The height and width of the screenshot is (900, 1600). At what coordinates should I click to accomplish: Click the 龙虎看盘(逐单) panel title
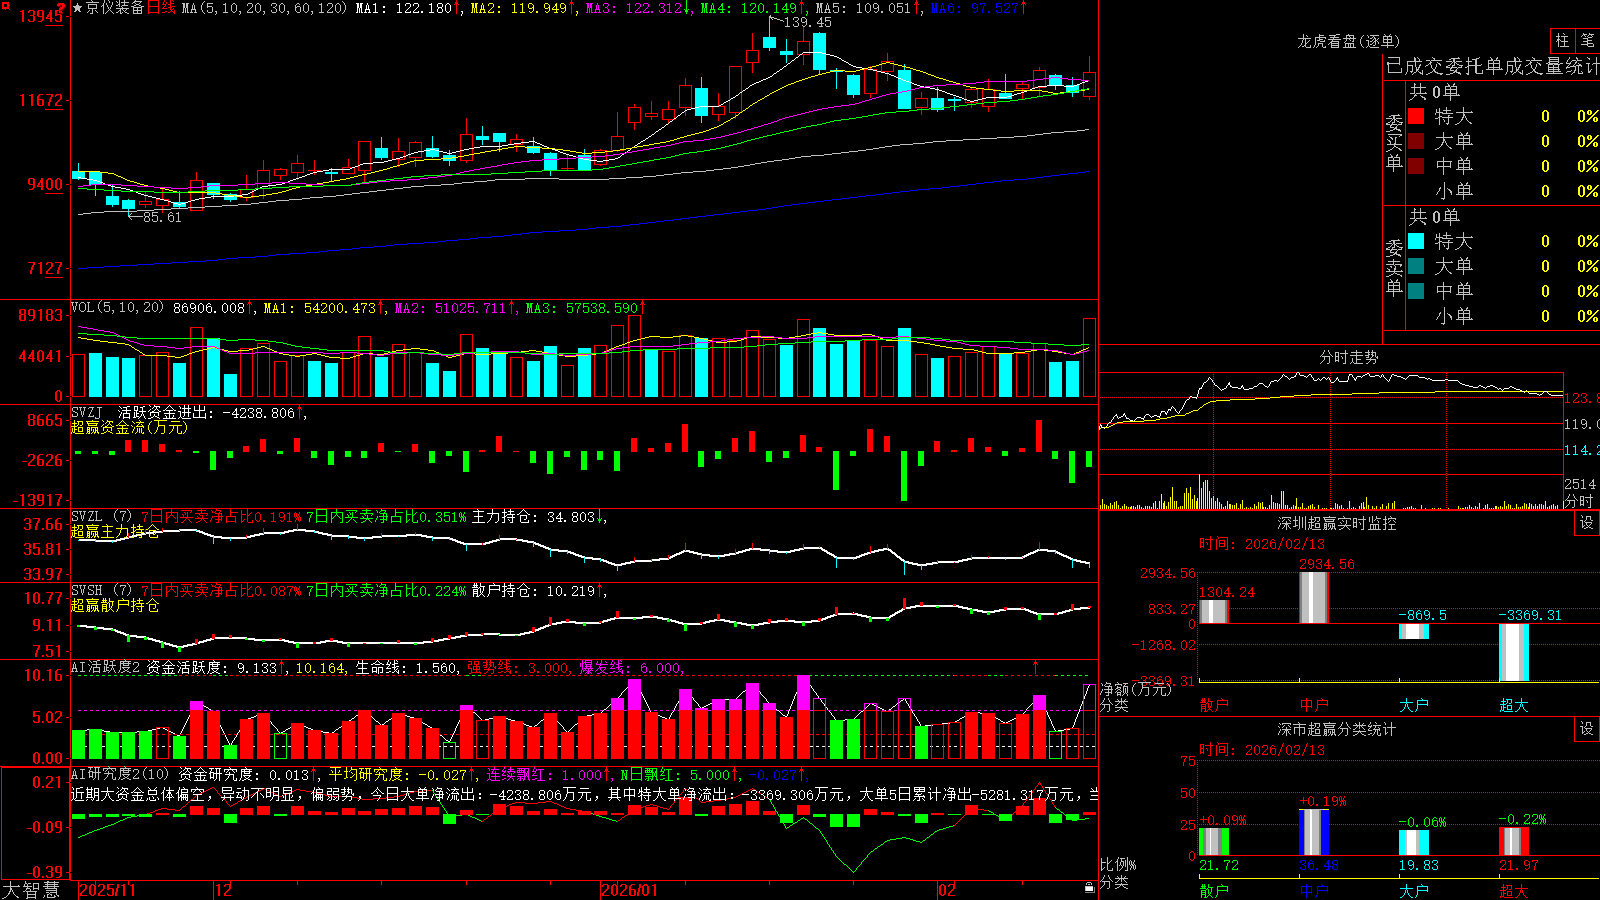coord(1348,41)
